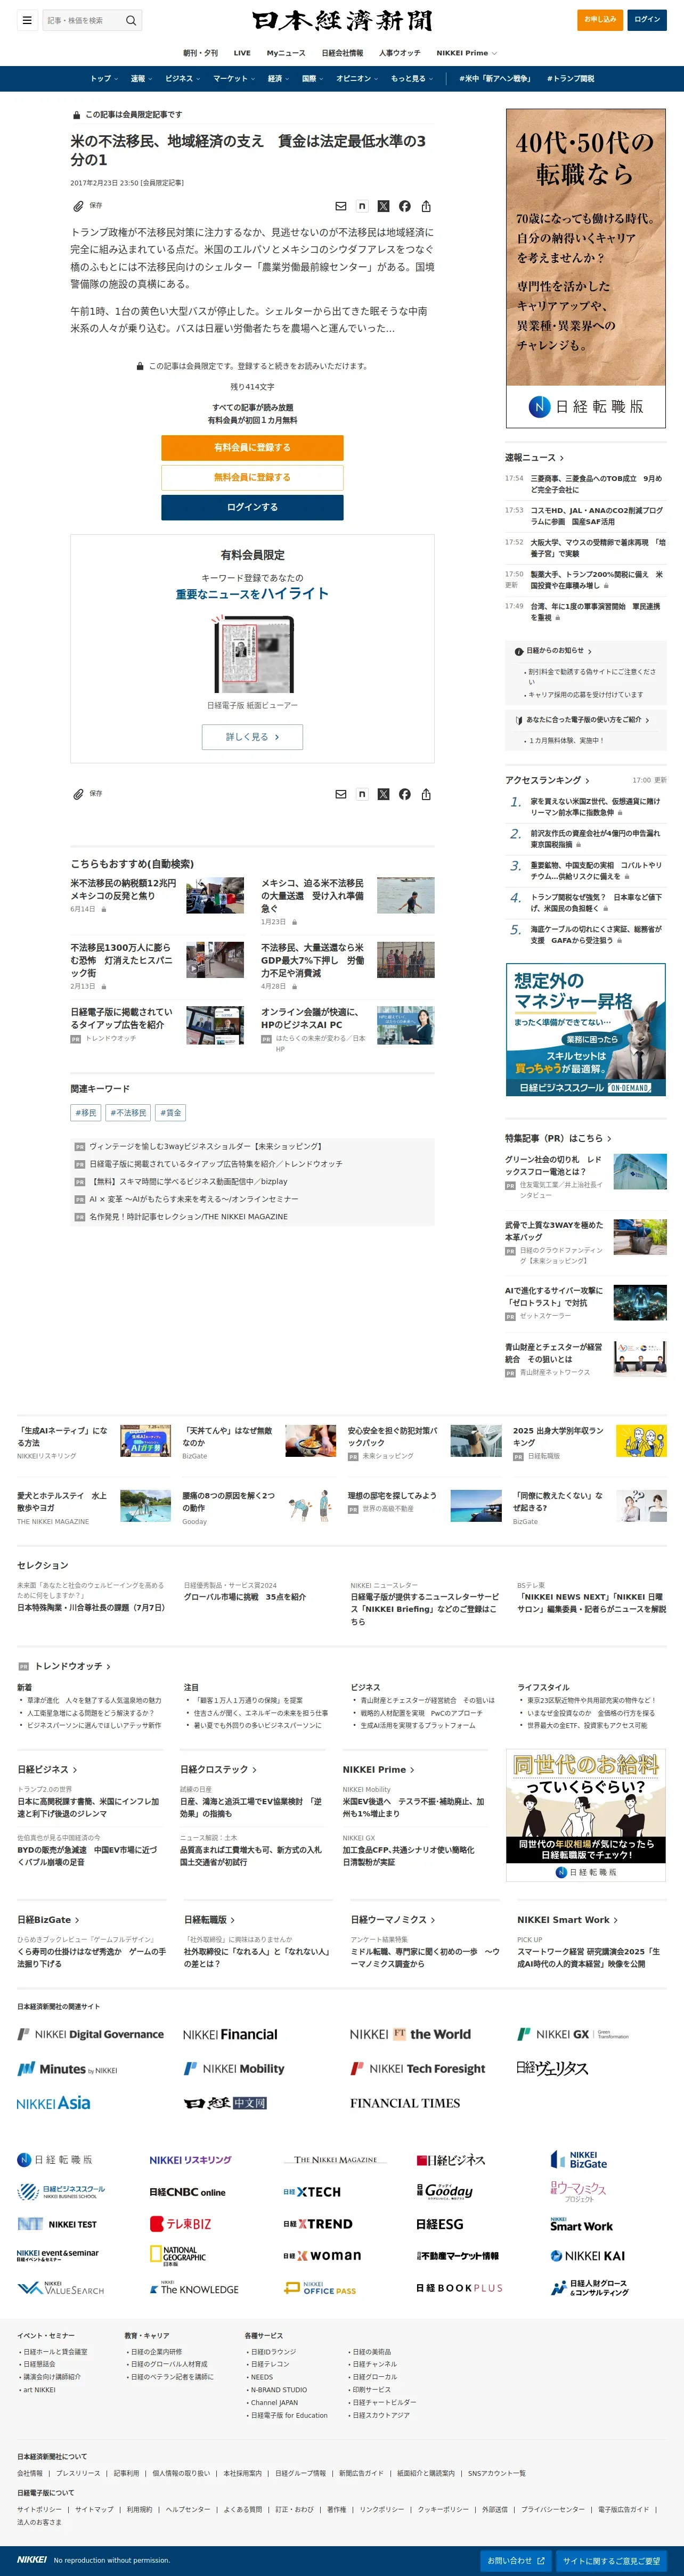Click the 40代・50代の転職なら advertisement banner
Image resolution: width=684 pixels, height=2576 pixels.
[x=586, y=268]
